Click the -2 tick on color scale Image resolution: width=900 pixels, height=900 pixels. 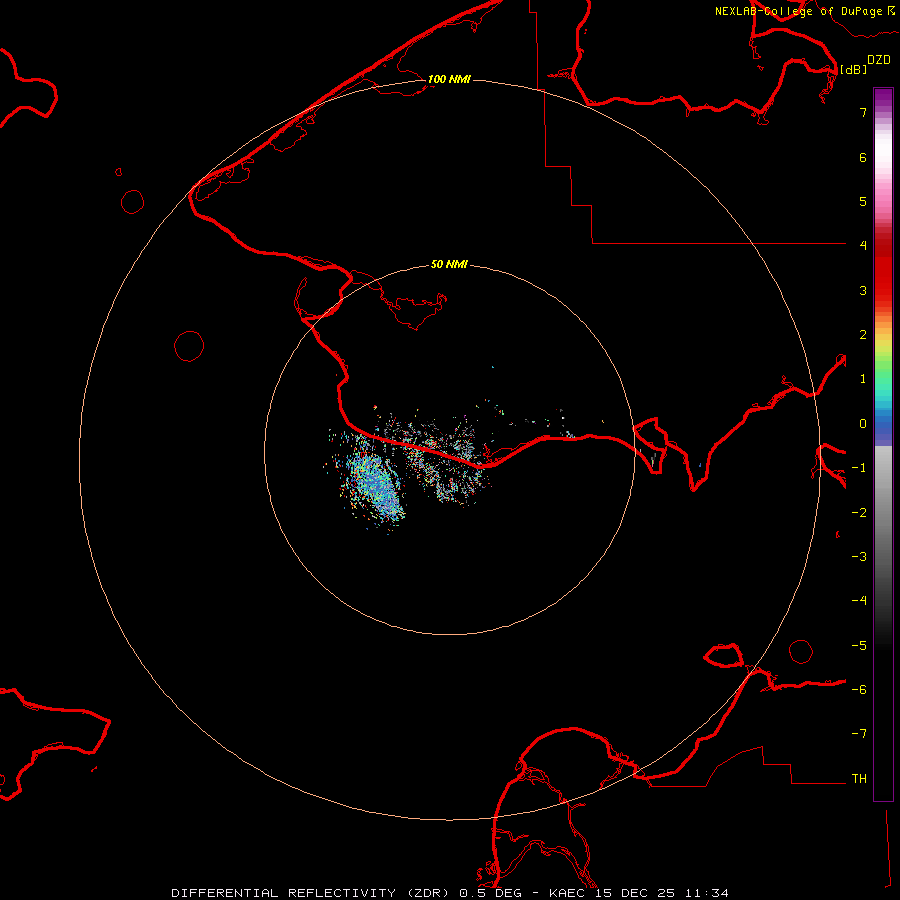click(x=859, y=513)
